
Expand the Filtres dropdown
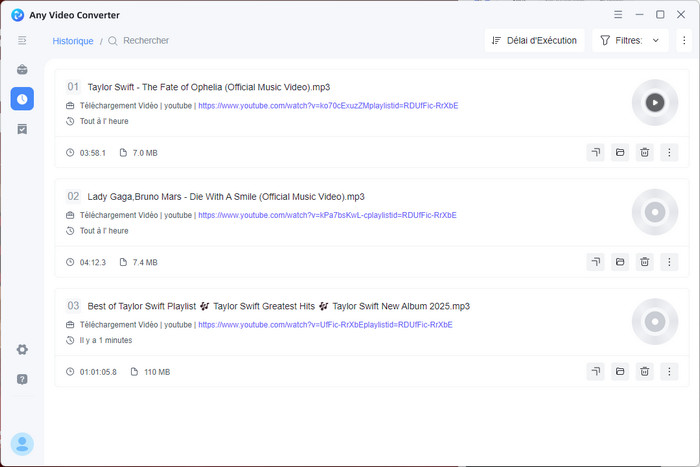click(630, 41)
